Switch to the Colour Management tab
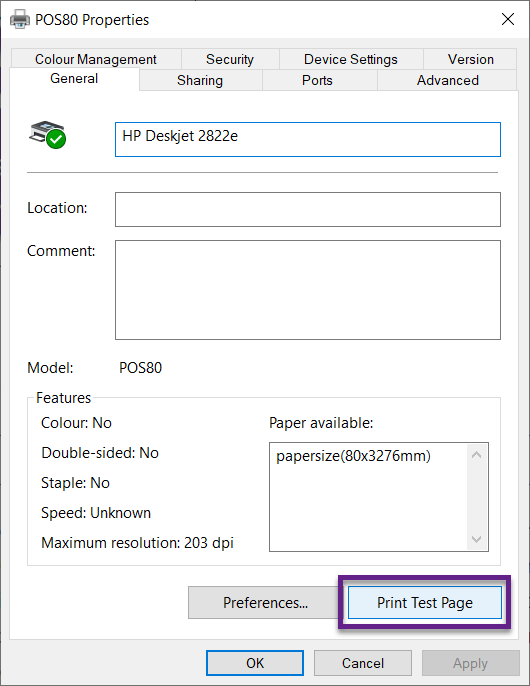530x686 pixels. pos(96,59)
